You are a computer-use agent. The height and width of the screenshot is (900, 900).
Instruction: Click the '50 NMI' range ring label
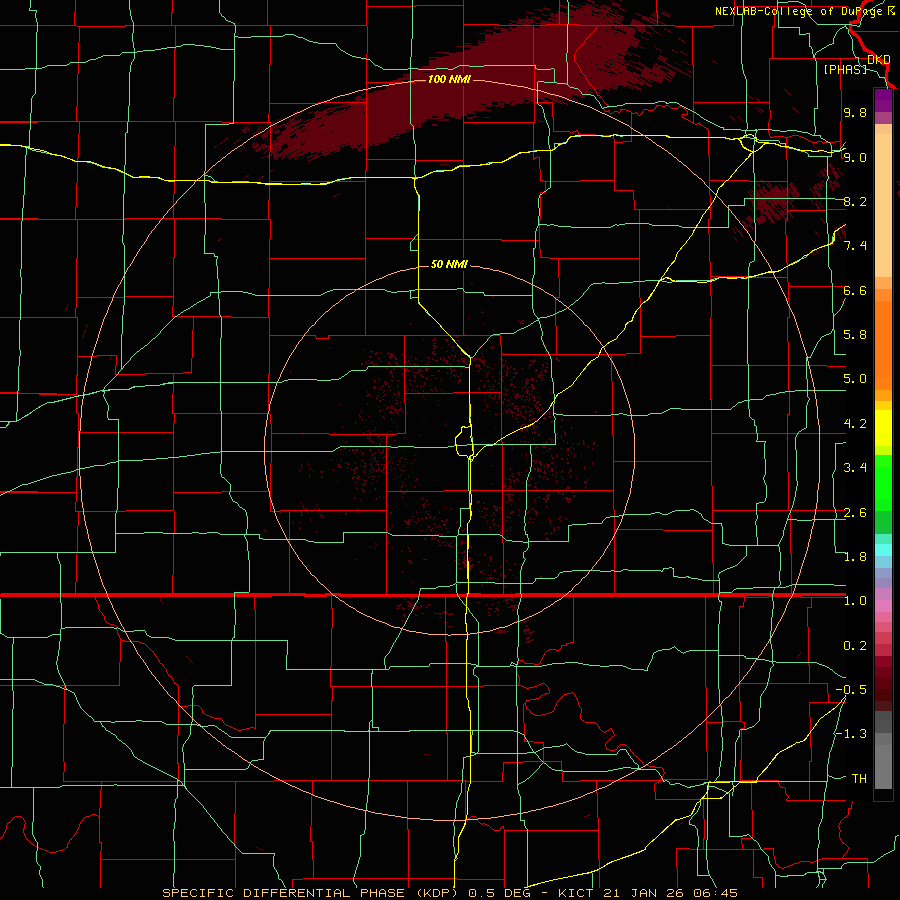click(x=449, y=264)
